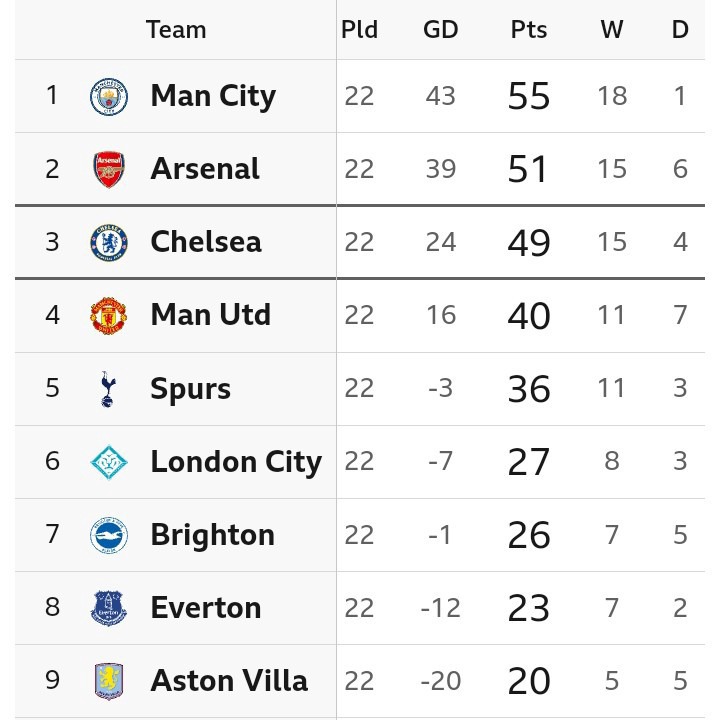Click the Aston Villa lion badge
This screenshot has height=720, width=720.
point(109,681)
